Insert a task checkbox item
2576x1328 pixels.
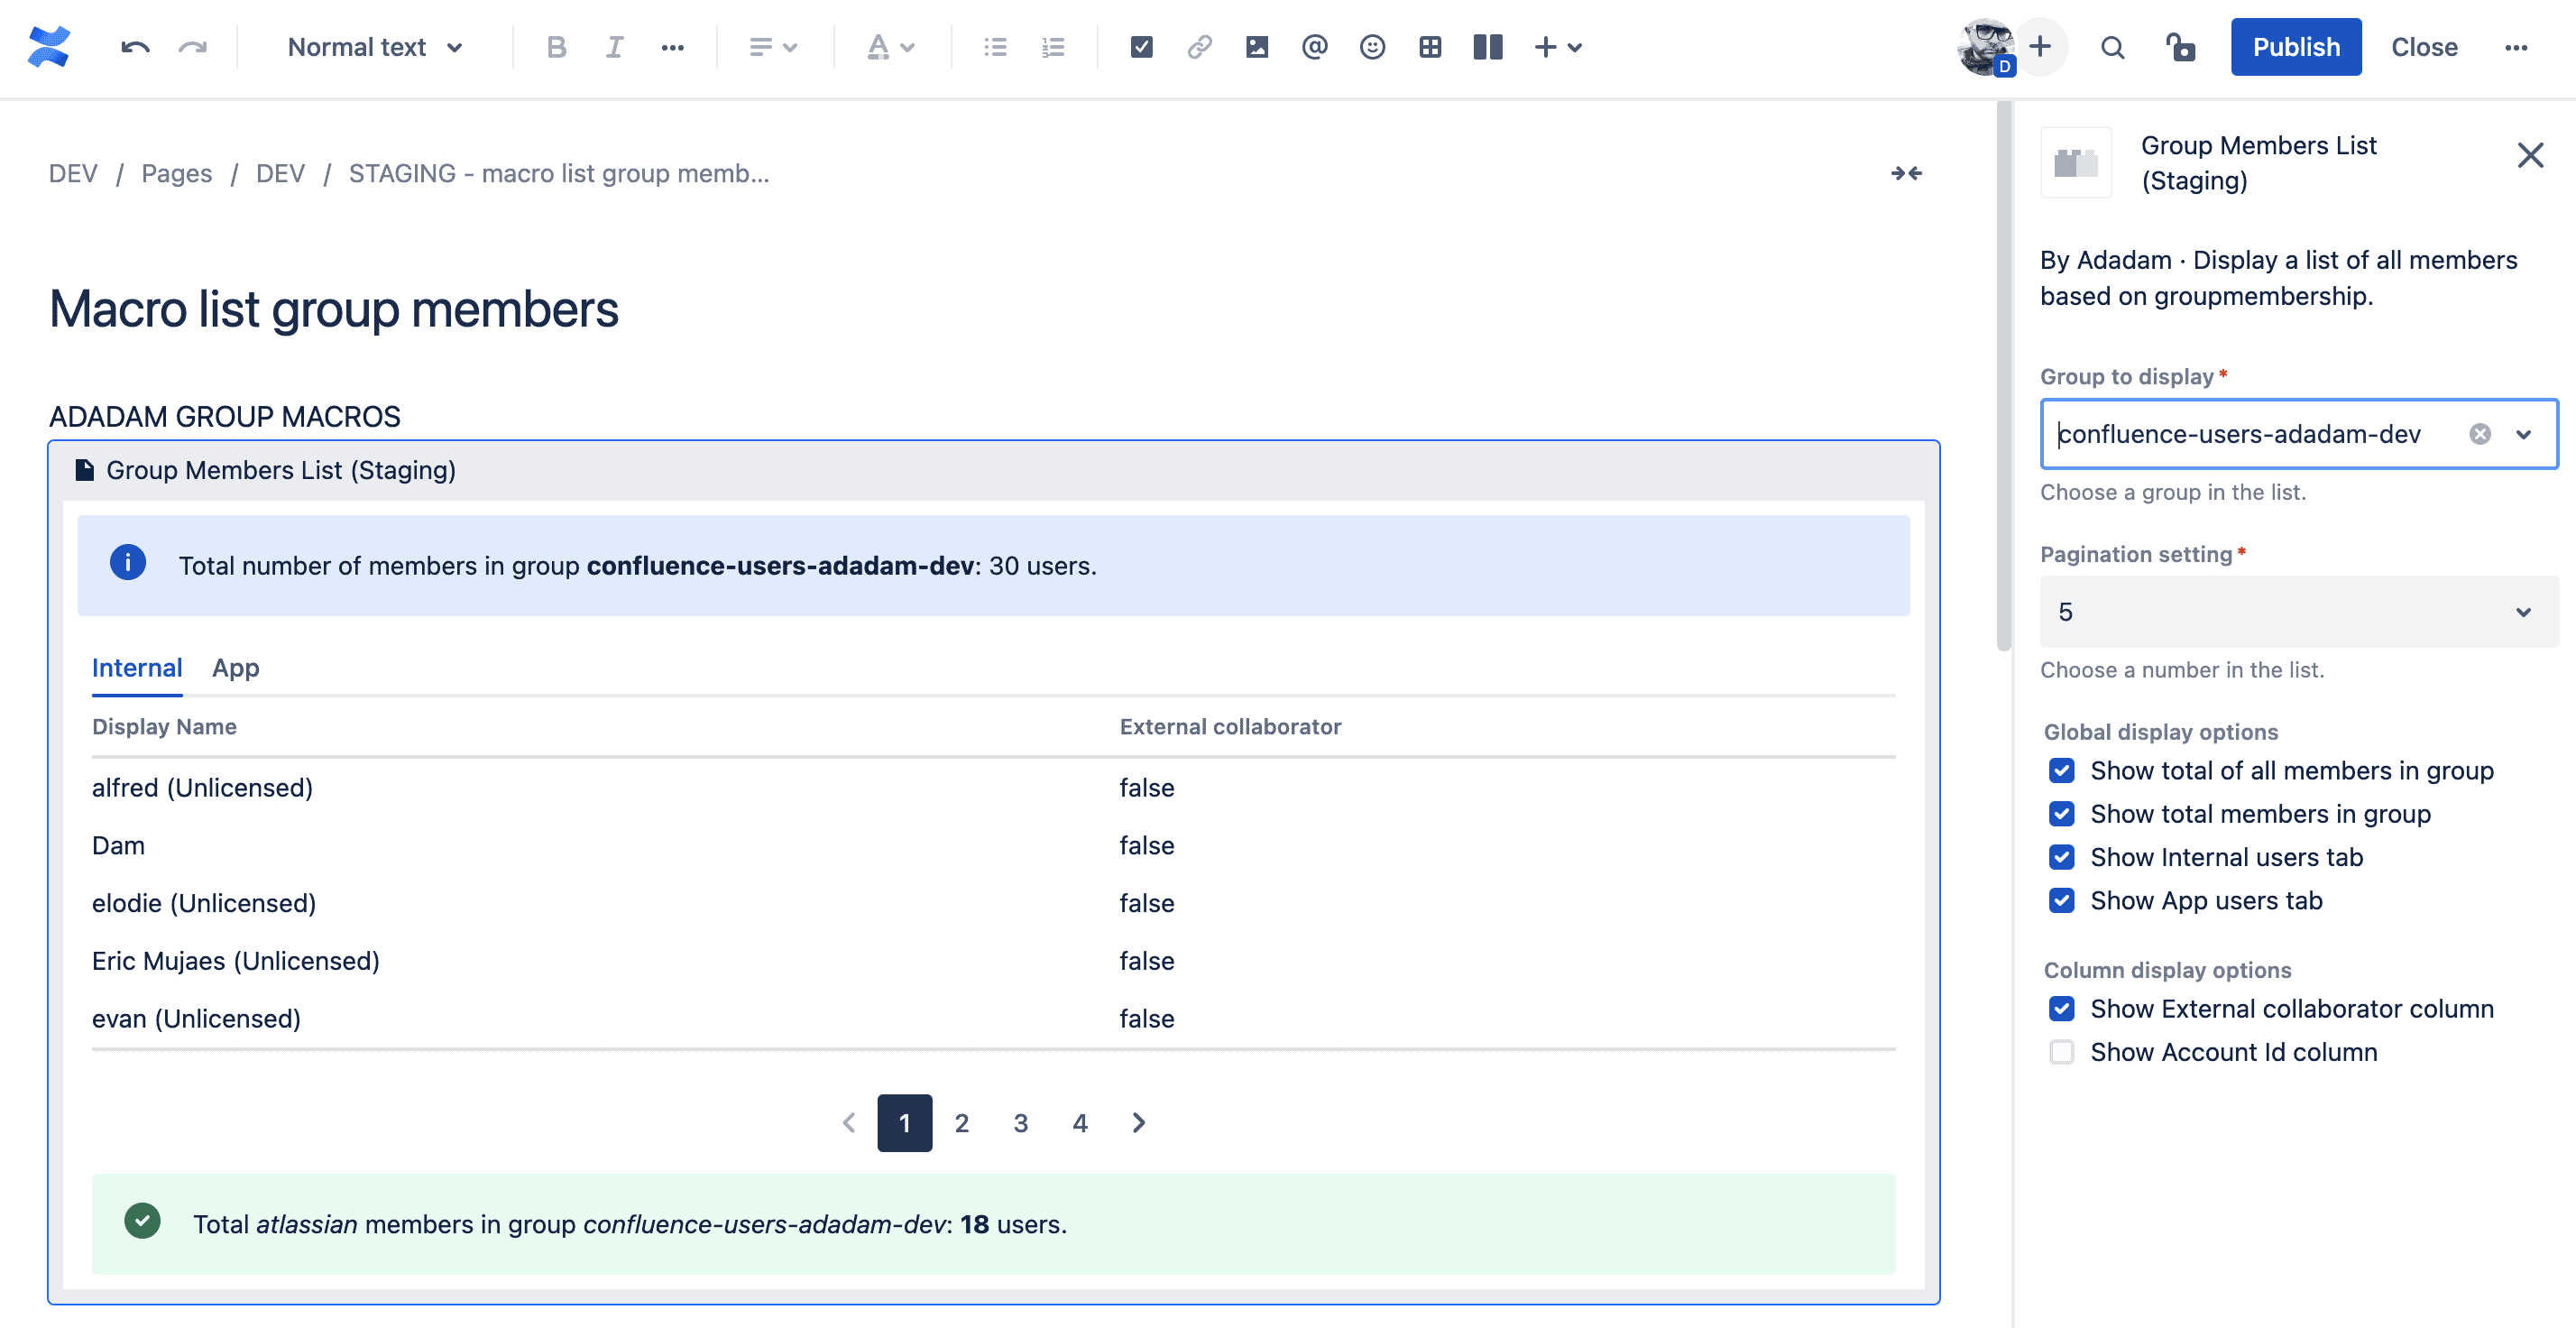[x=1140, y=47]
